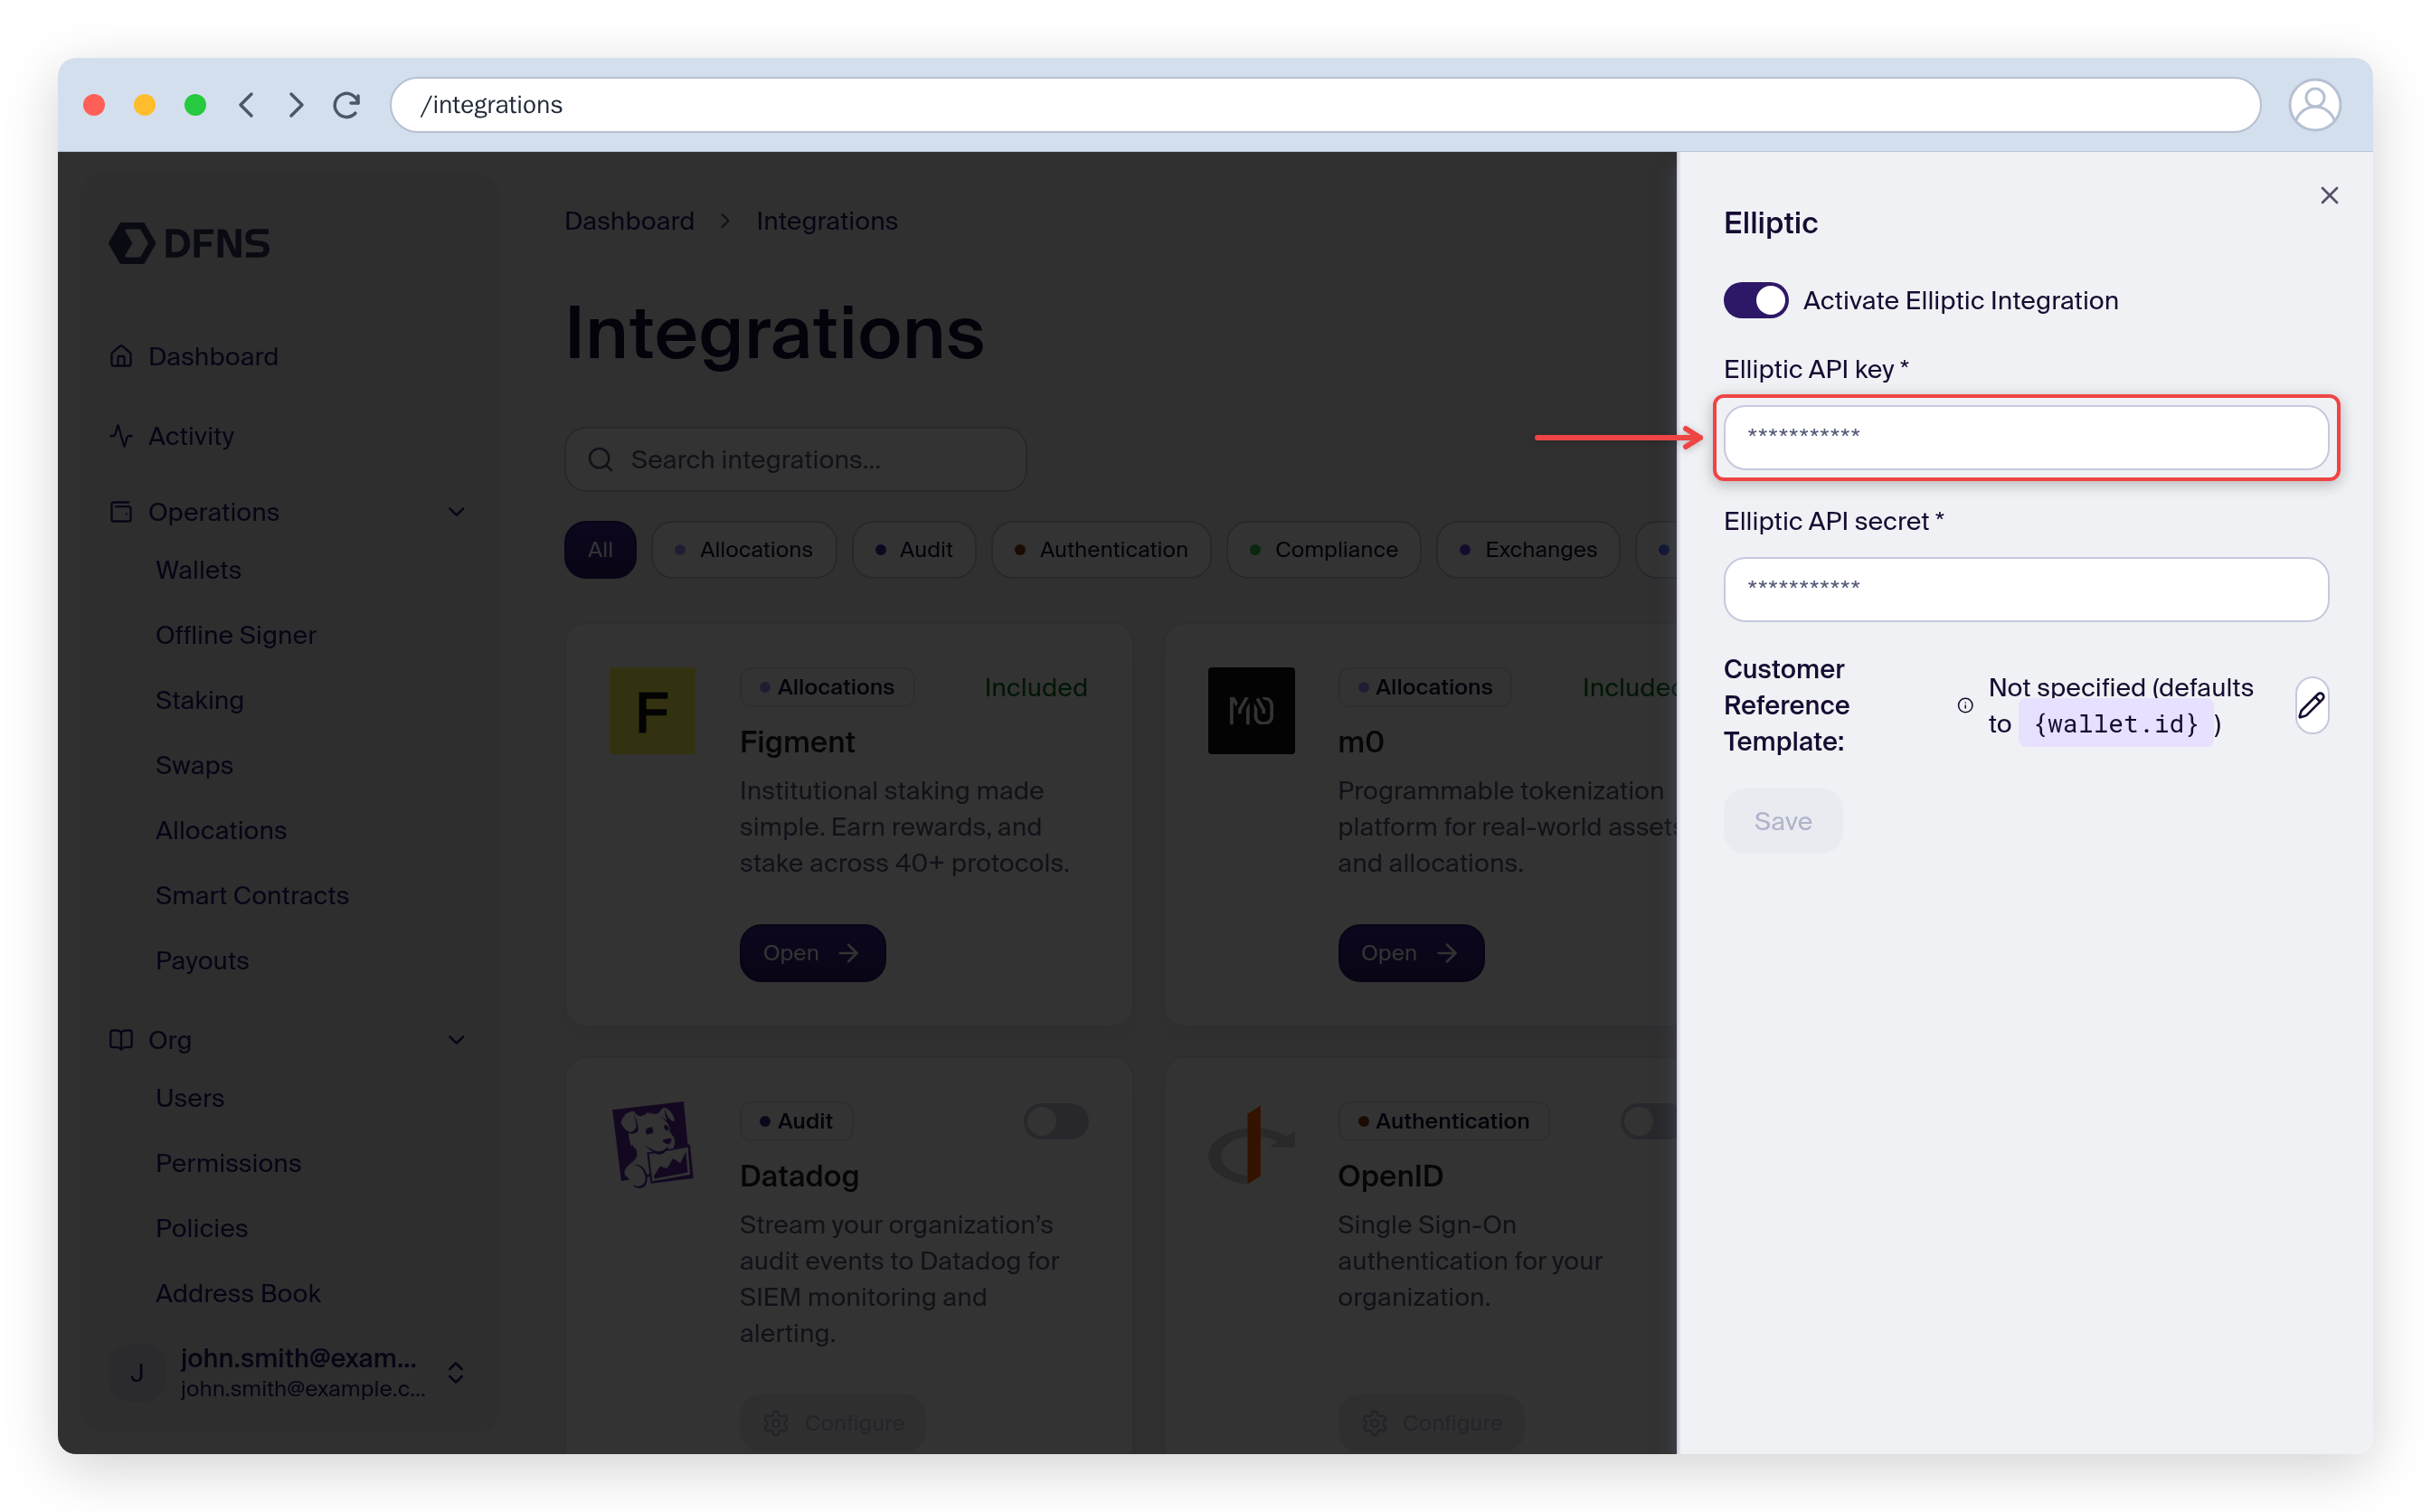
Task: Click the J user avatar
Action: coord(137,1373)
